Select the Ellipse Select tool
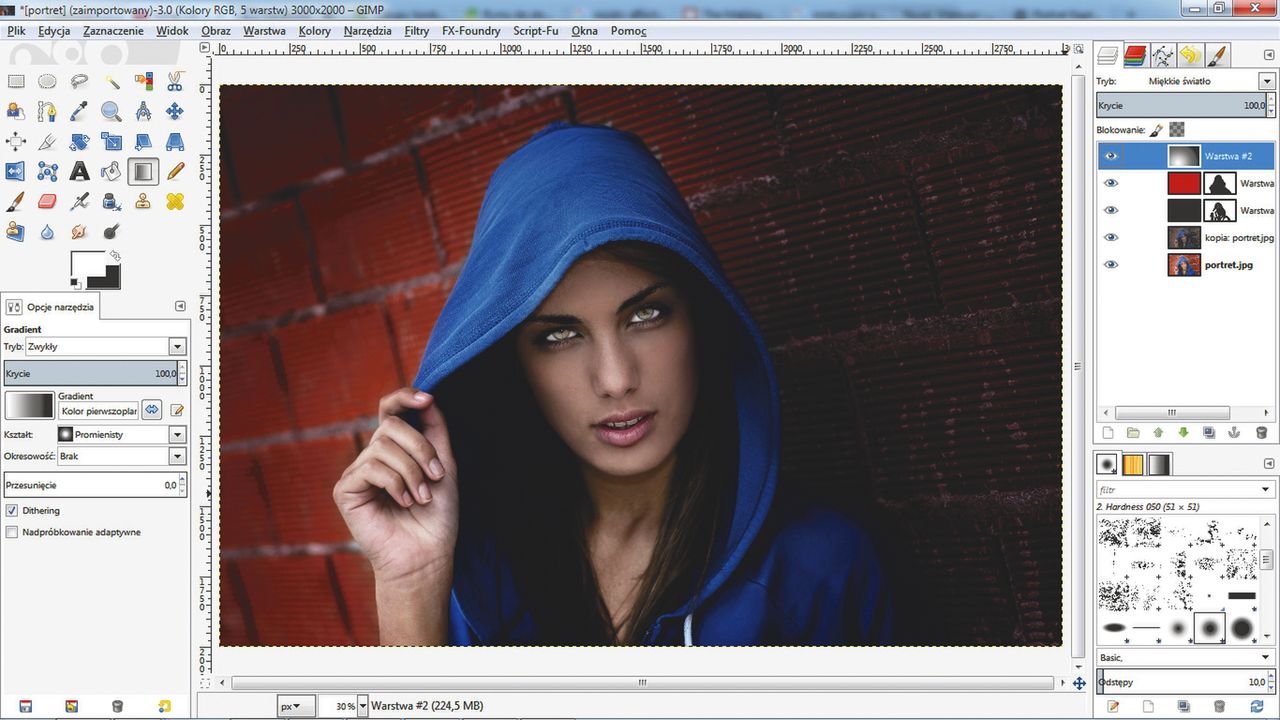Image resolution: width=1280 pixels, height=720 pixels. coord(47,81)
